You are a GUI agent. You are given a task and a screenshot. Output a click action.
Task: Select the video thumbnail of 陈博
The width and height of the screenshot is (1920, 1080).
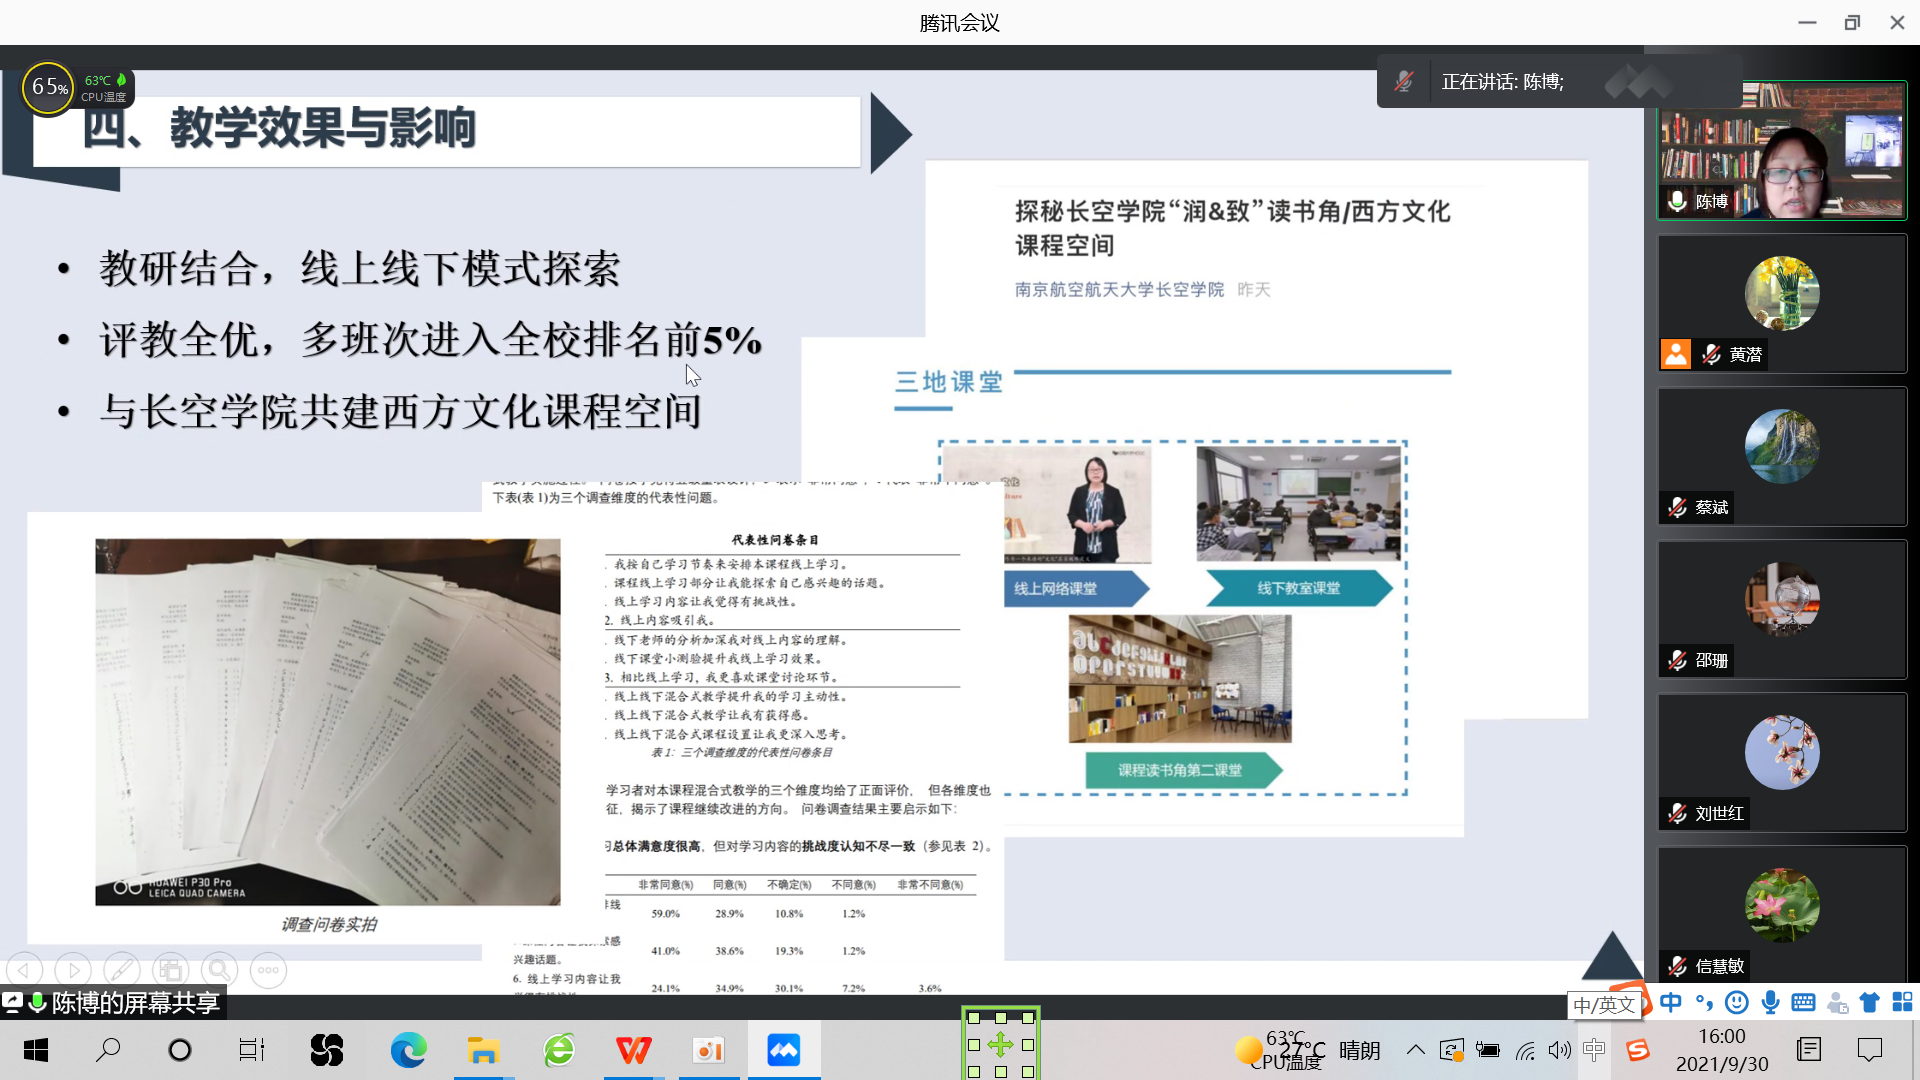pyautogui.click(x=1781, y=151)
